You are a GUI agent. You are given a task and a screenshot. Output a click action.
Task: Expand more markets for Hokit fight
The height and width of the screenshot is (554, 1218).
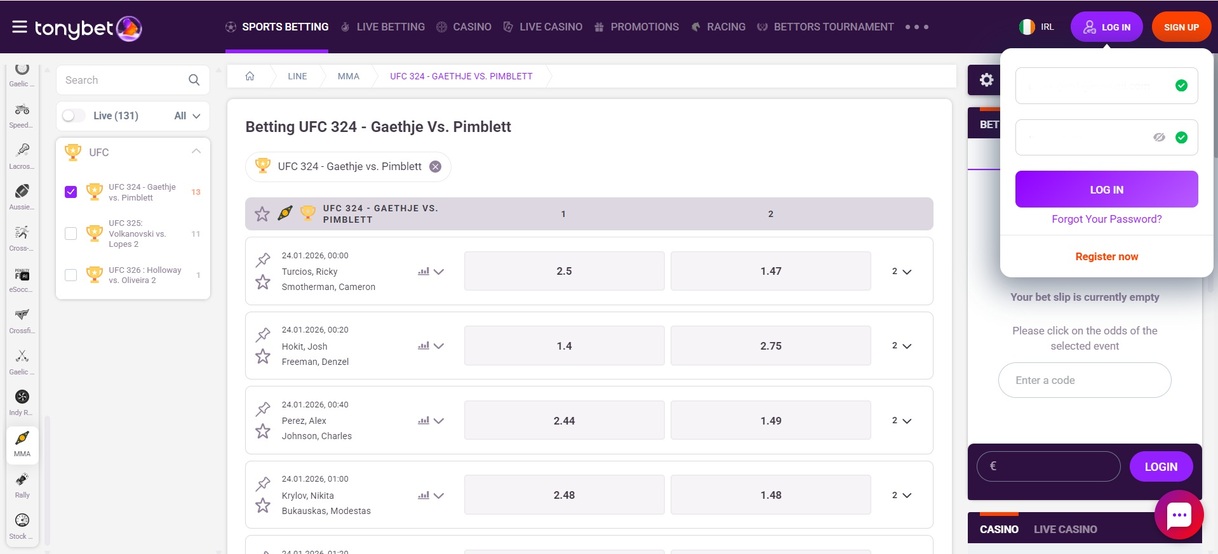(902, 346)
